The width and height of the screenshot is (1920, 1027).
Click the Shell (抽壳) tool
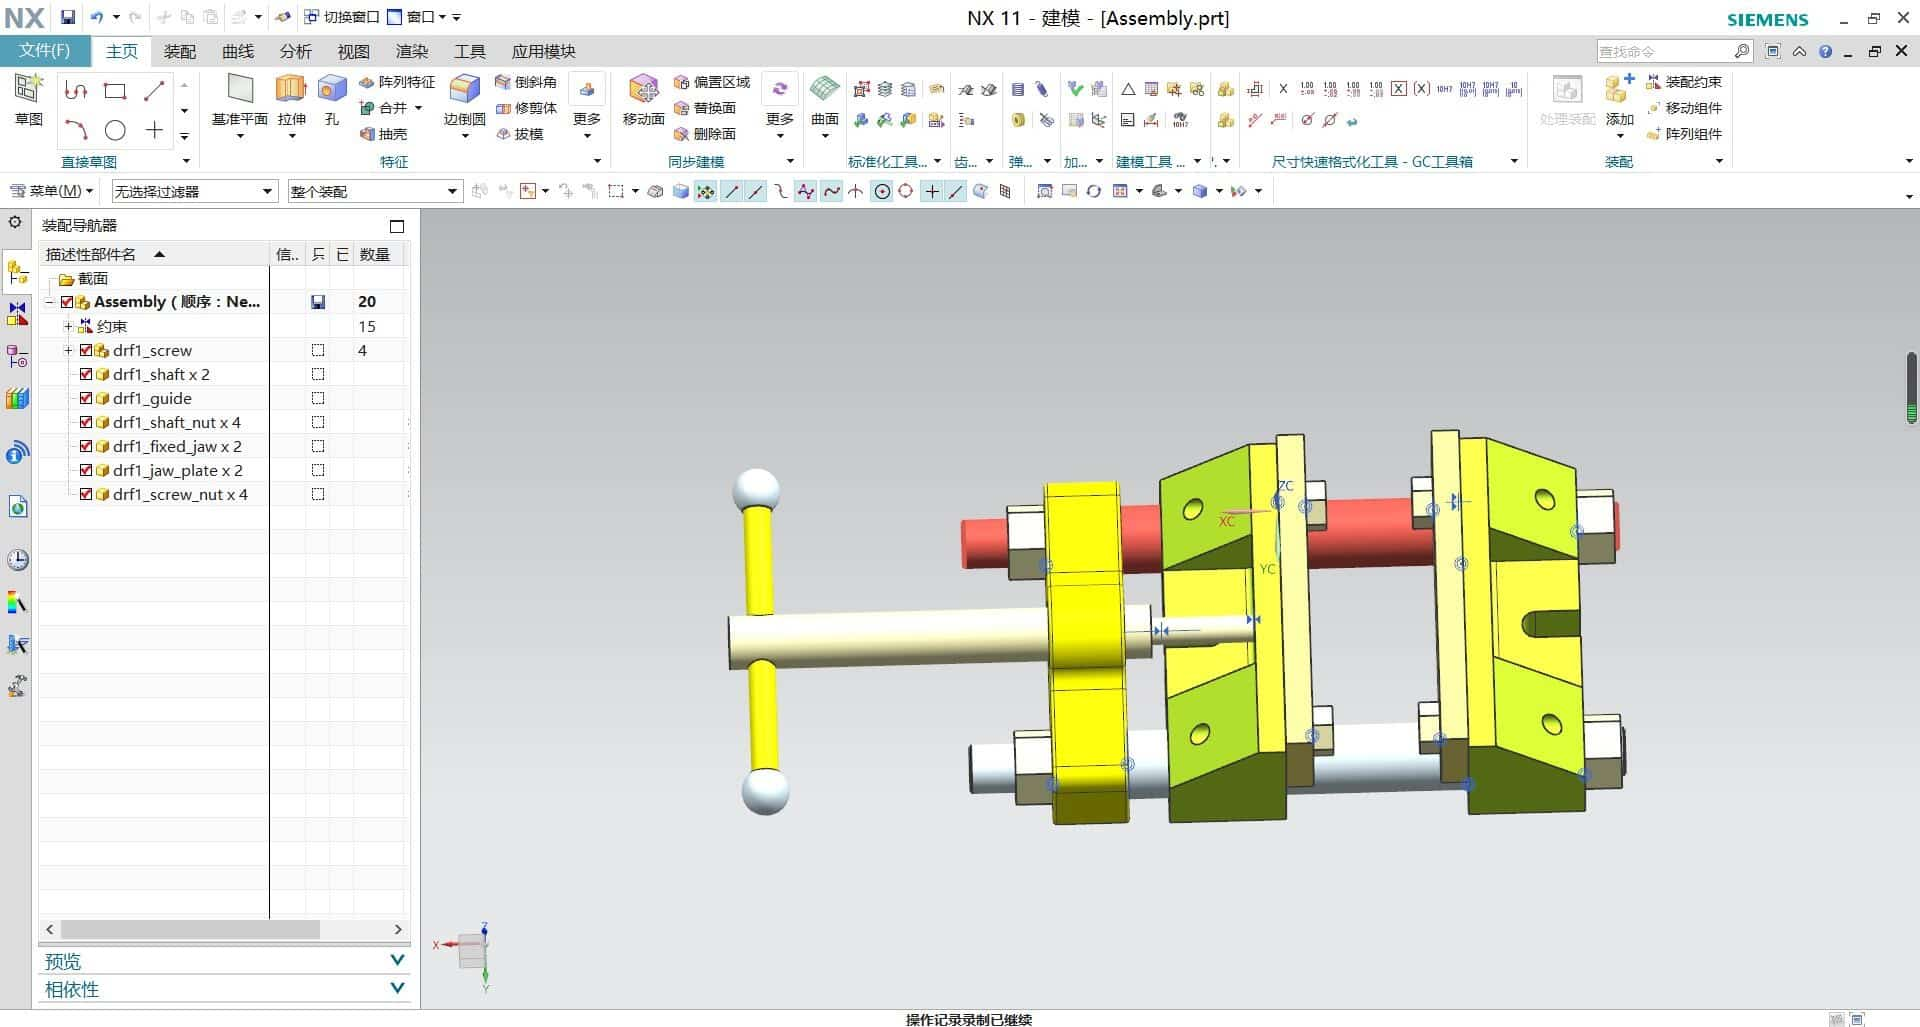pyautogui.click(x=384, y=134)
